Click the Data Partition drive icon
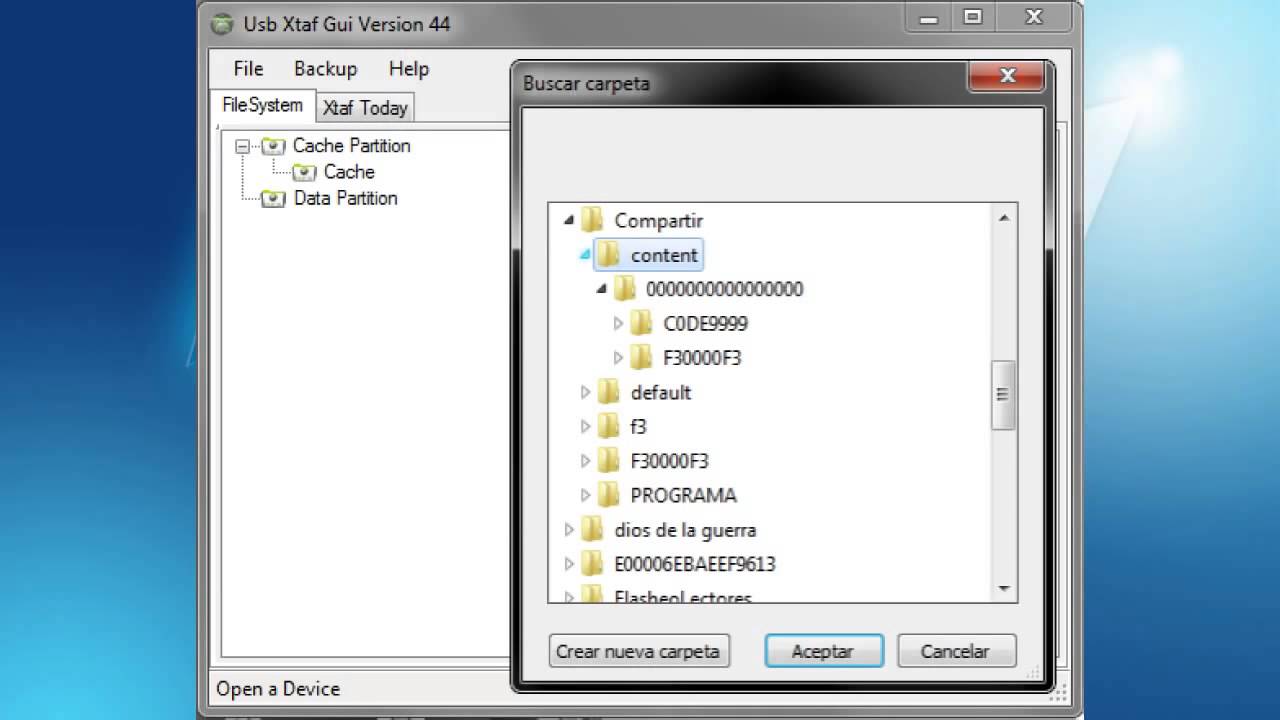This screenshot has width=1280, height=720. [273, 199]
